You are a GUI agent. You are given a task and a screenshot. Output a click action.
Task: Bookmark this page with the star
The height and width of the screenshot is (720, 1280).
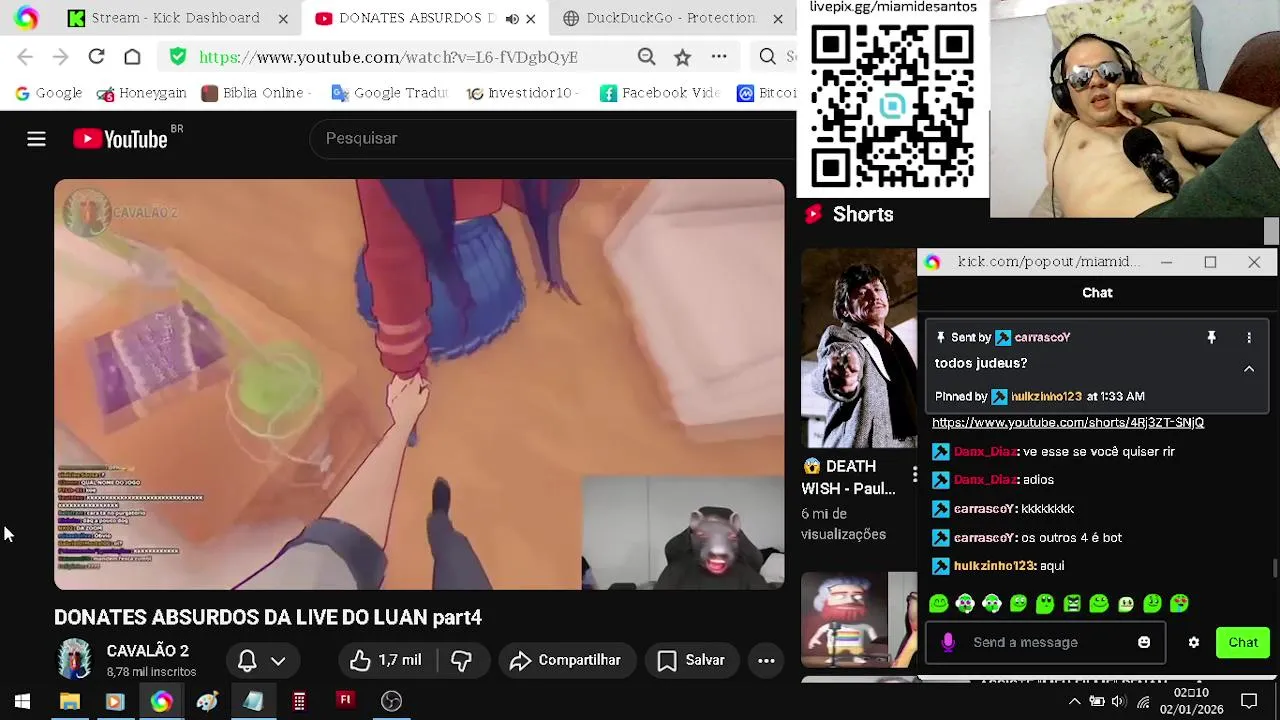point(682,57)
